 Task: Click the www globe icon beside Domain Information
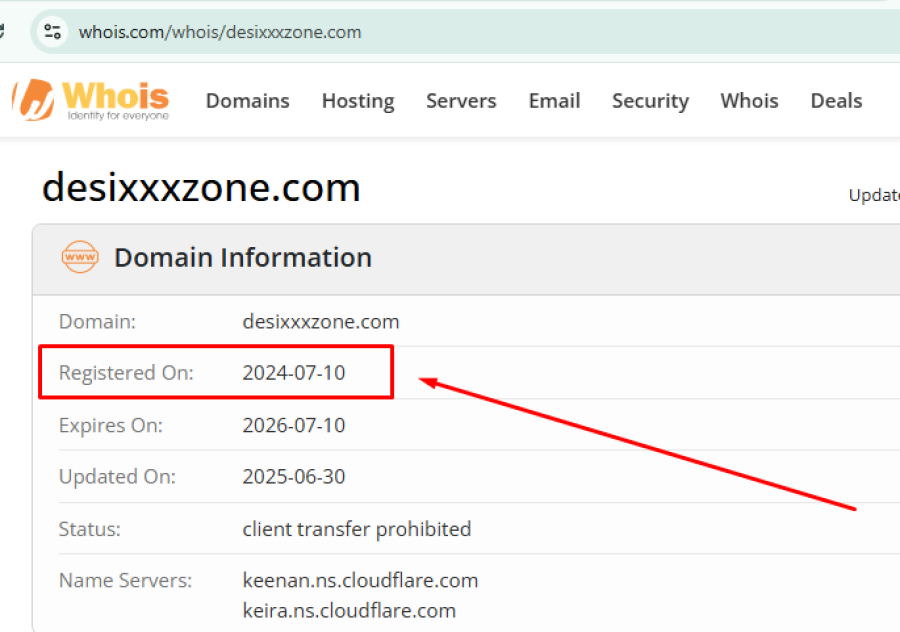point(80,257)
